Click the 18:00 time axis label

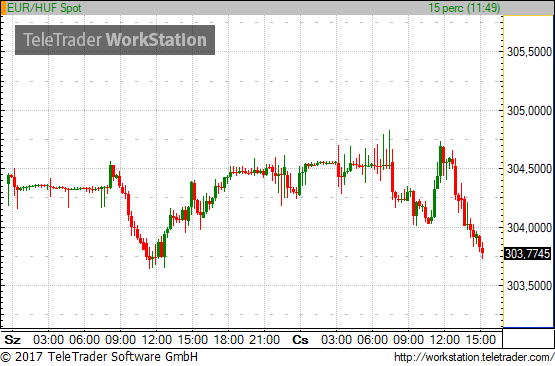click(x=229, y=340)
